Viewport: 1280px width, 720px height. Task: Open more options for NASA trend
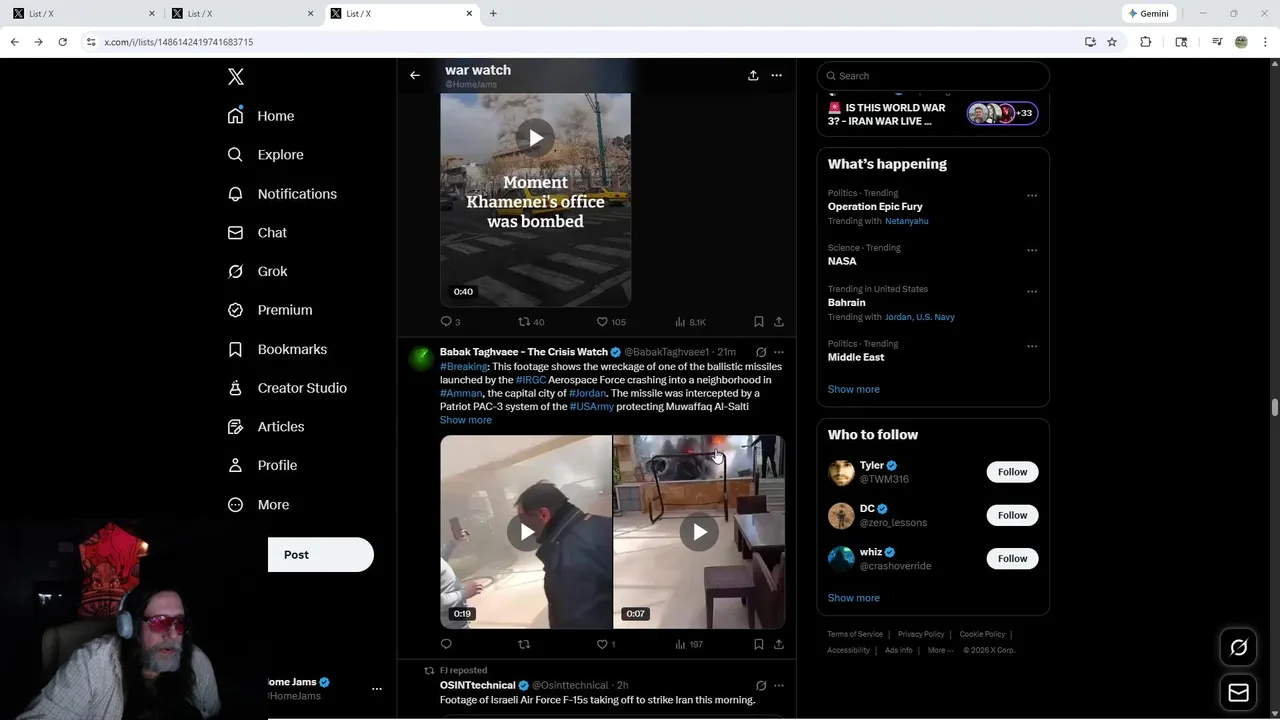[x=1032, y=251]
